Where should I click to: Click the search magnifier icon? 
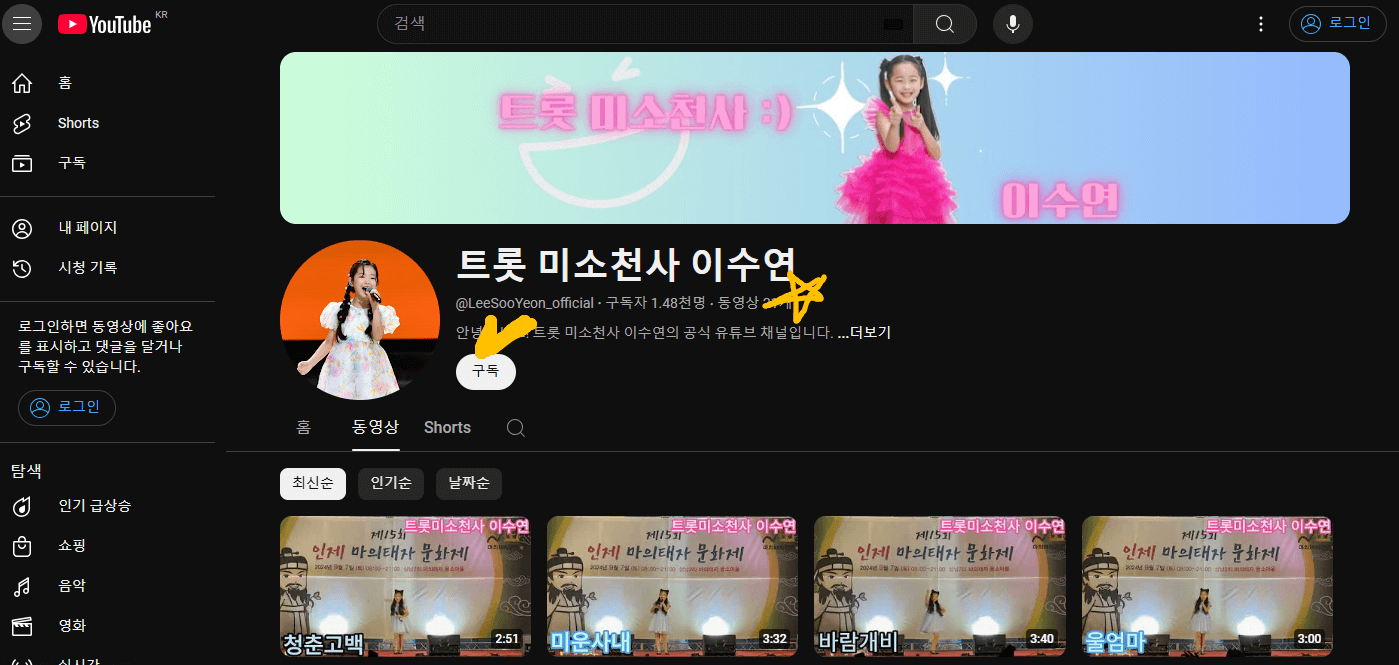click(x=944, y=23)
